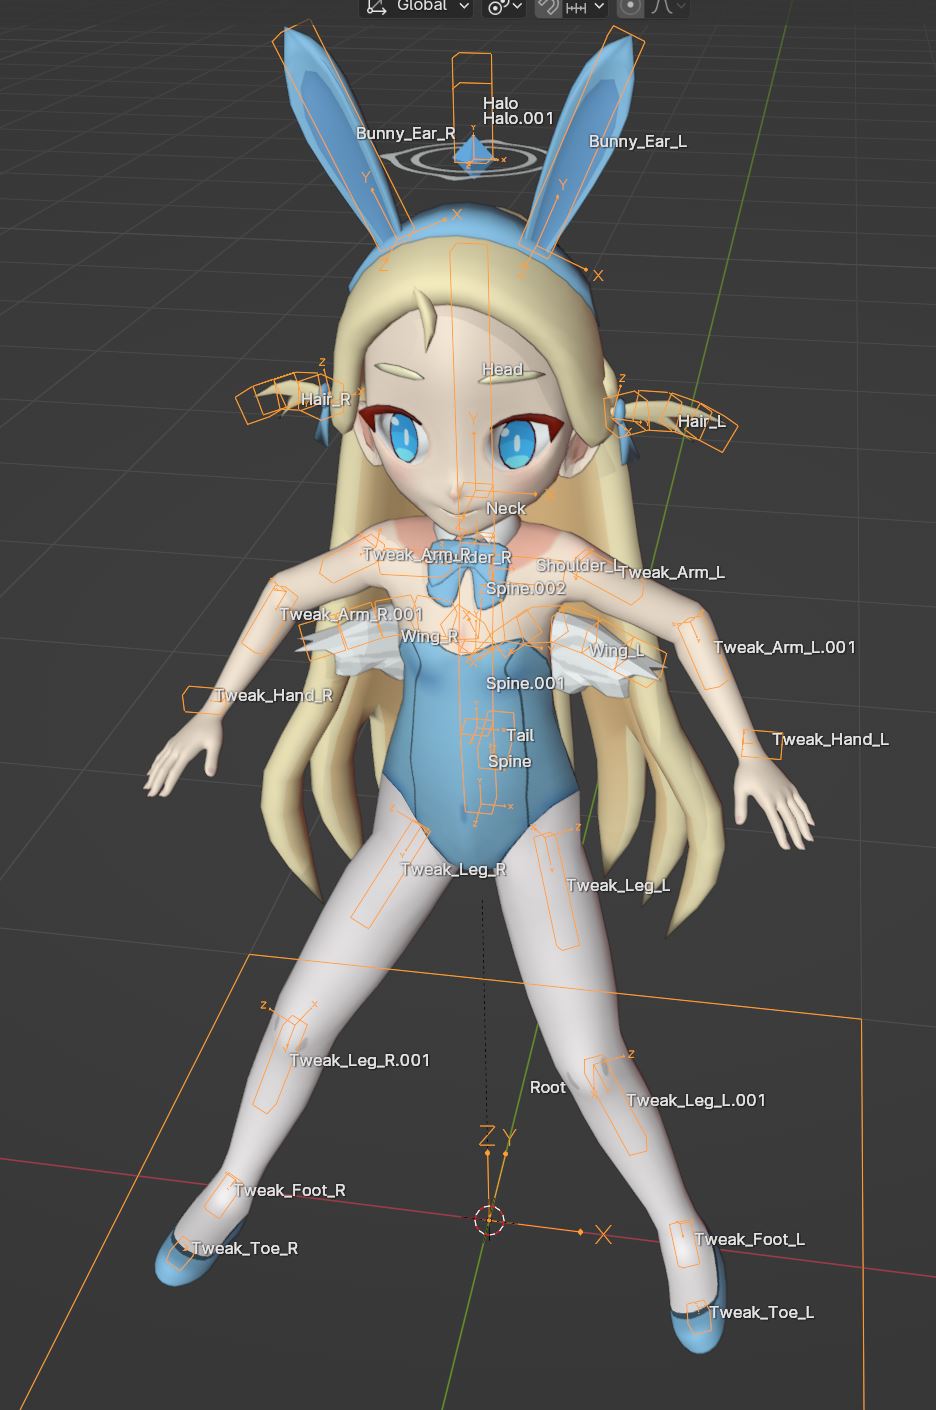Open the snapping increment options dropdown
Image resolution: width=936 pixels, height=1410 pixels.
[x=587, y=7]
